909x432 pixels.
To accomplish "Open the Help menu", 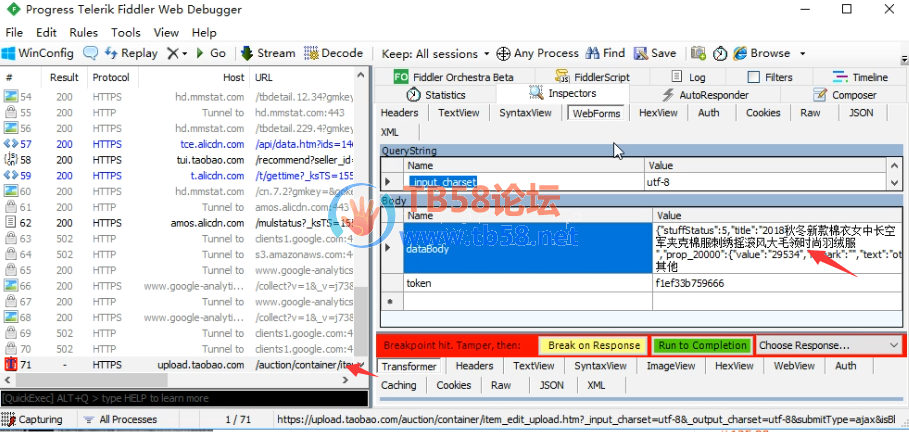I will point(204,32).
